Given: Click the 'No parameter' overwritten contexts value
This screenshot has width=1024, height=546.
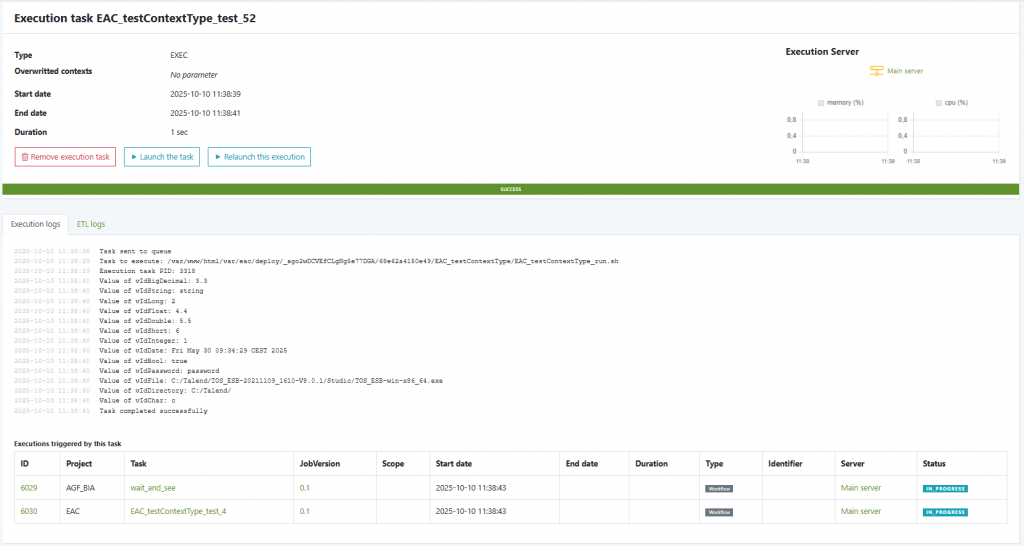Looking at the screenshot, I should click(x=194, y=75).
